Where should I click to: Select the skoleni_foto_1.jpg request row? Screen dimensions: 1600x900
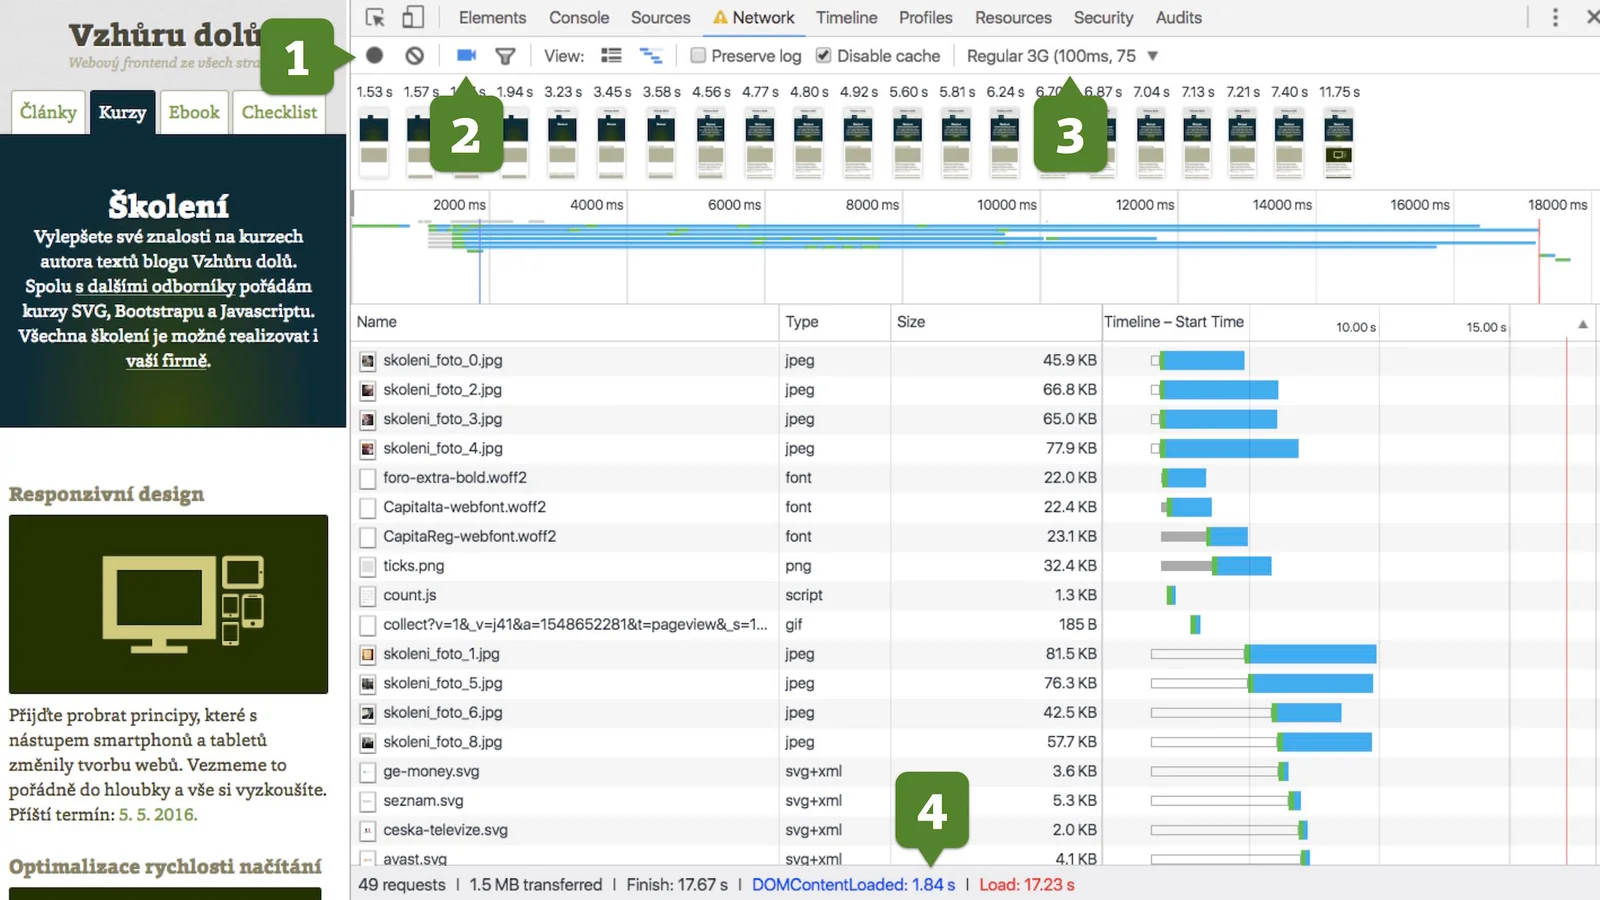[x=440, y=653]
